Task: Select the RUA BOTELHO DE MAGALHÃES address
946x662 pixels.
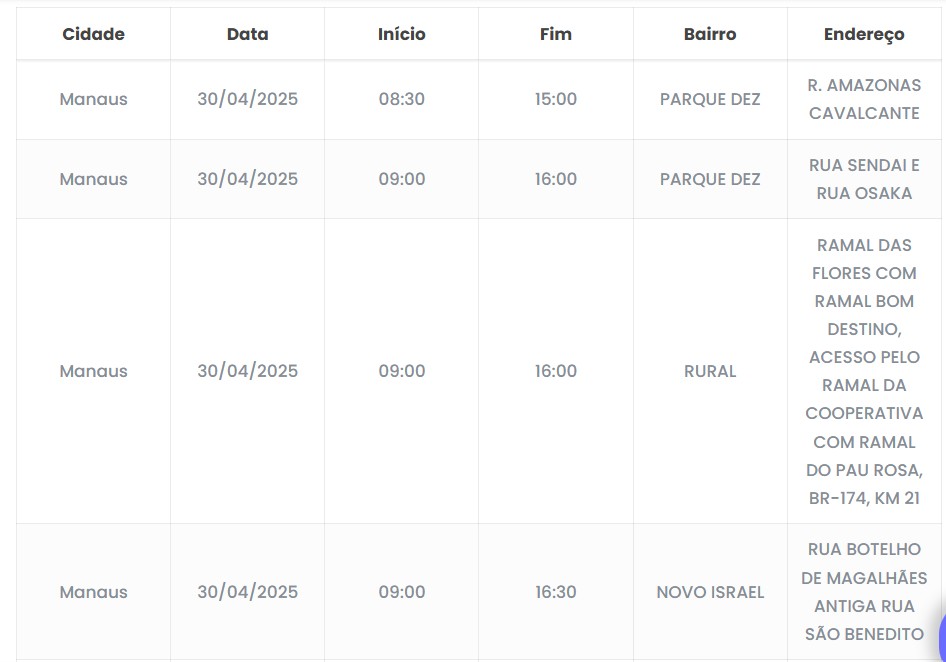Action: coord(864,592)
